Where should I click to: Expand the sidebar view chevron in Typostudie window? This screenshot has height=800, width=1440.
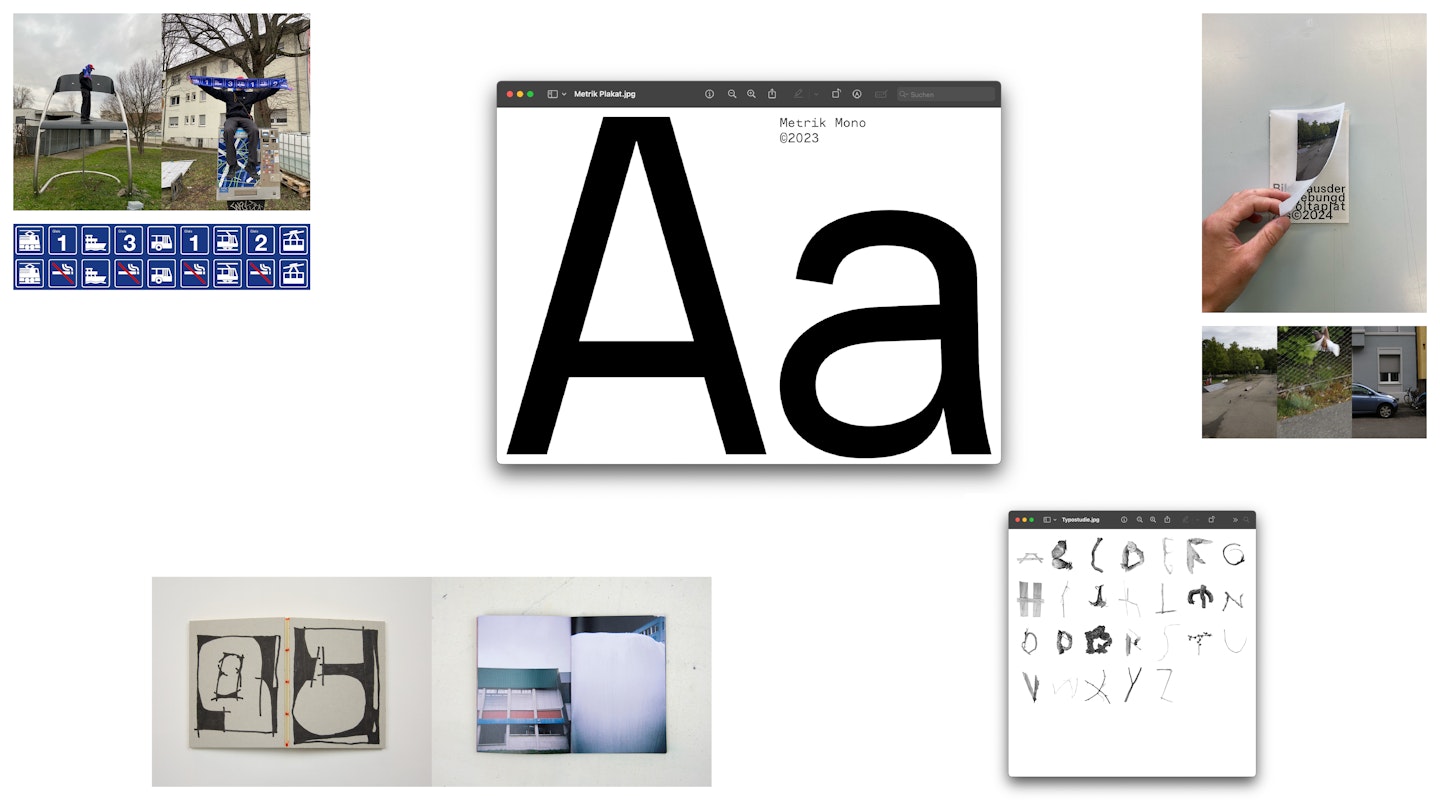[1055, 520]
